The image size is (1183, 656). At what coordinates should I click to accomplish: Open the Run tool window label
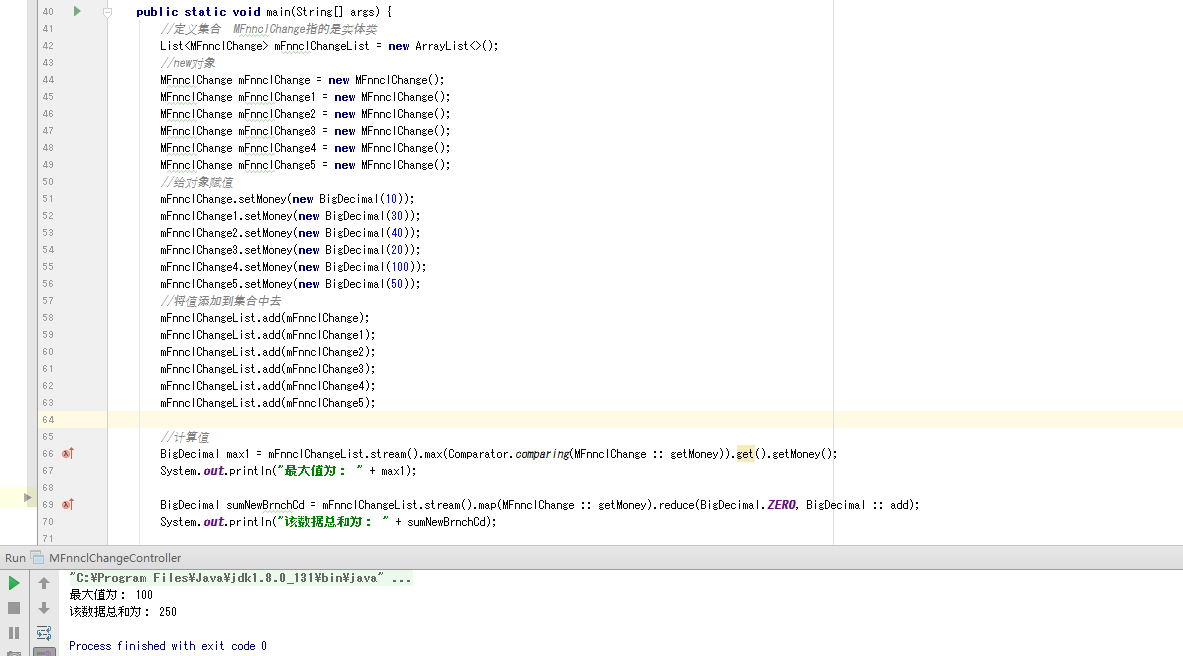[15, 558]
